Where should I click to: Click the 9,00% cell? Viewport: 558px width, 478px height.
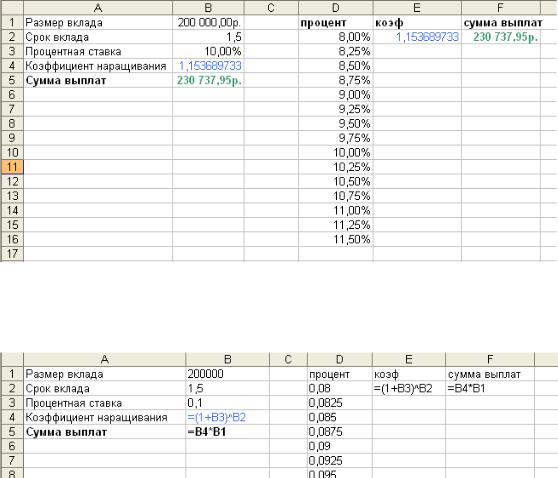(336, 95)
